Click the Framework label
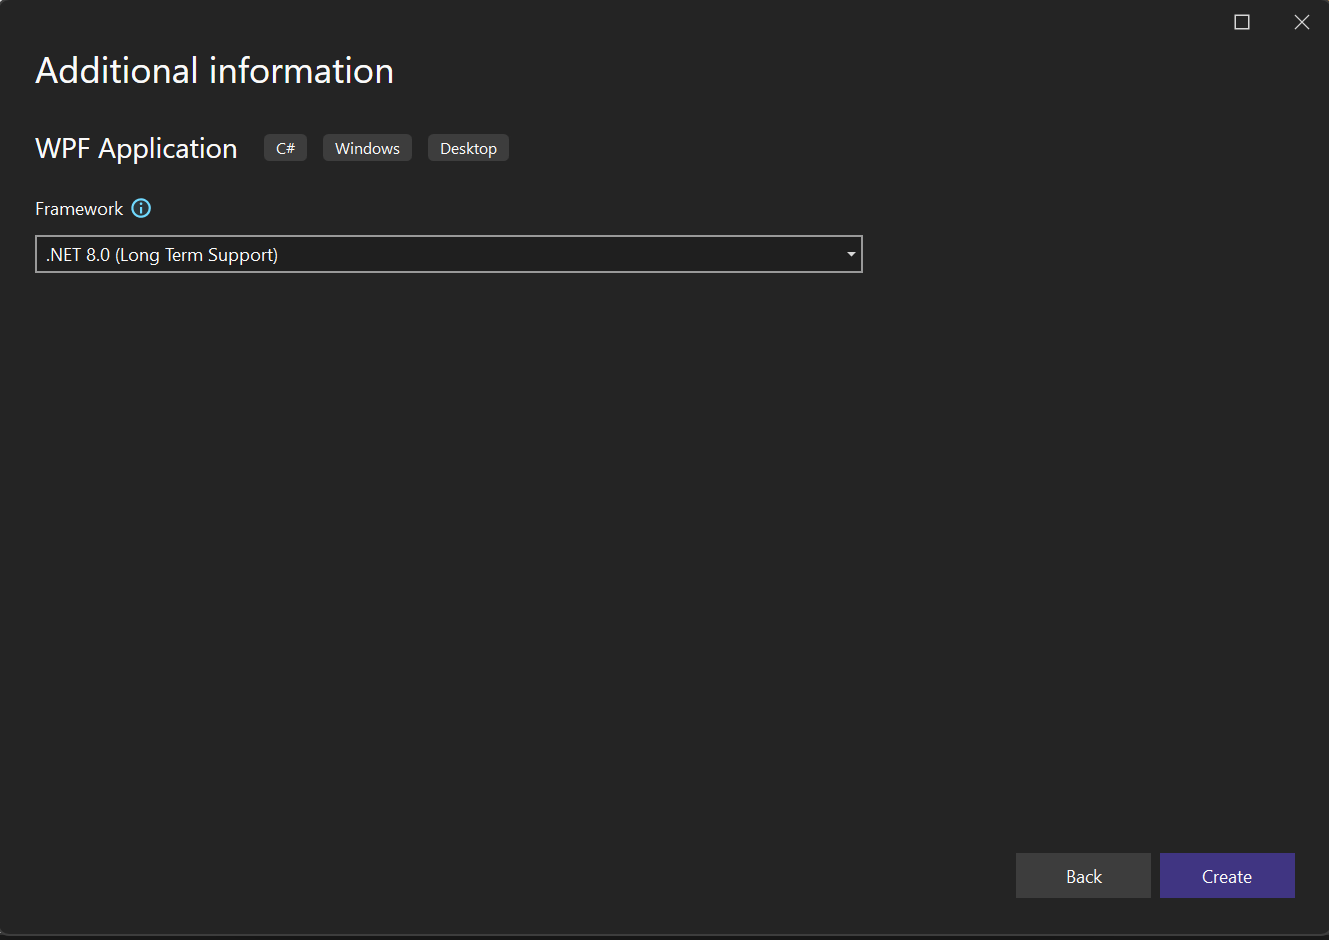Viewport: 1329px width, 940px height. click(78, 208)
